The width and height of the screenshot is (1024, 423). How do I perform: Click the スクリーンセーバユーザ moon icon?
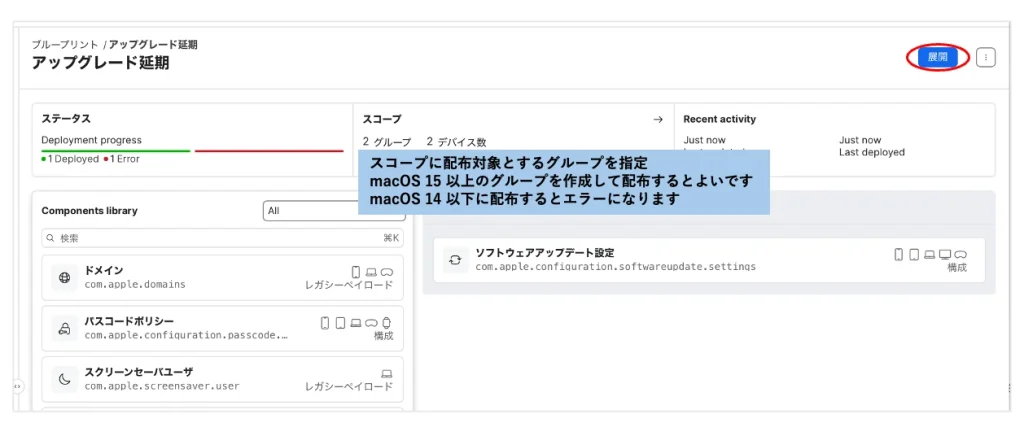point(65,379)
